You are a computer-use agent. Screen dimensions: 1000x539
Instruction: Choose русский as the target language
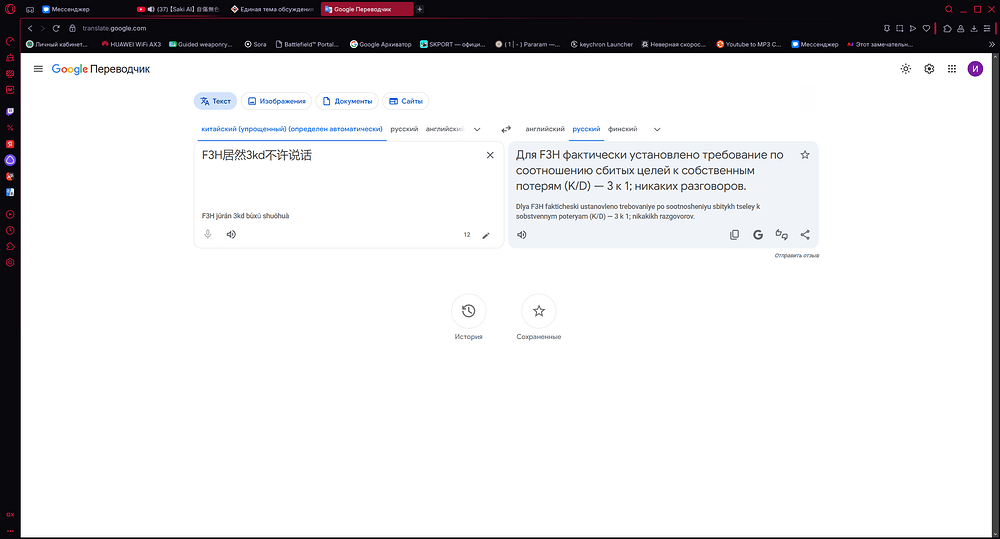pyautogui.click(x=586, y=129)
